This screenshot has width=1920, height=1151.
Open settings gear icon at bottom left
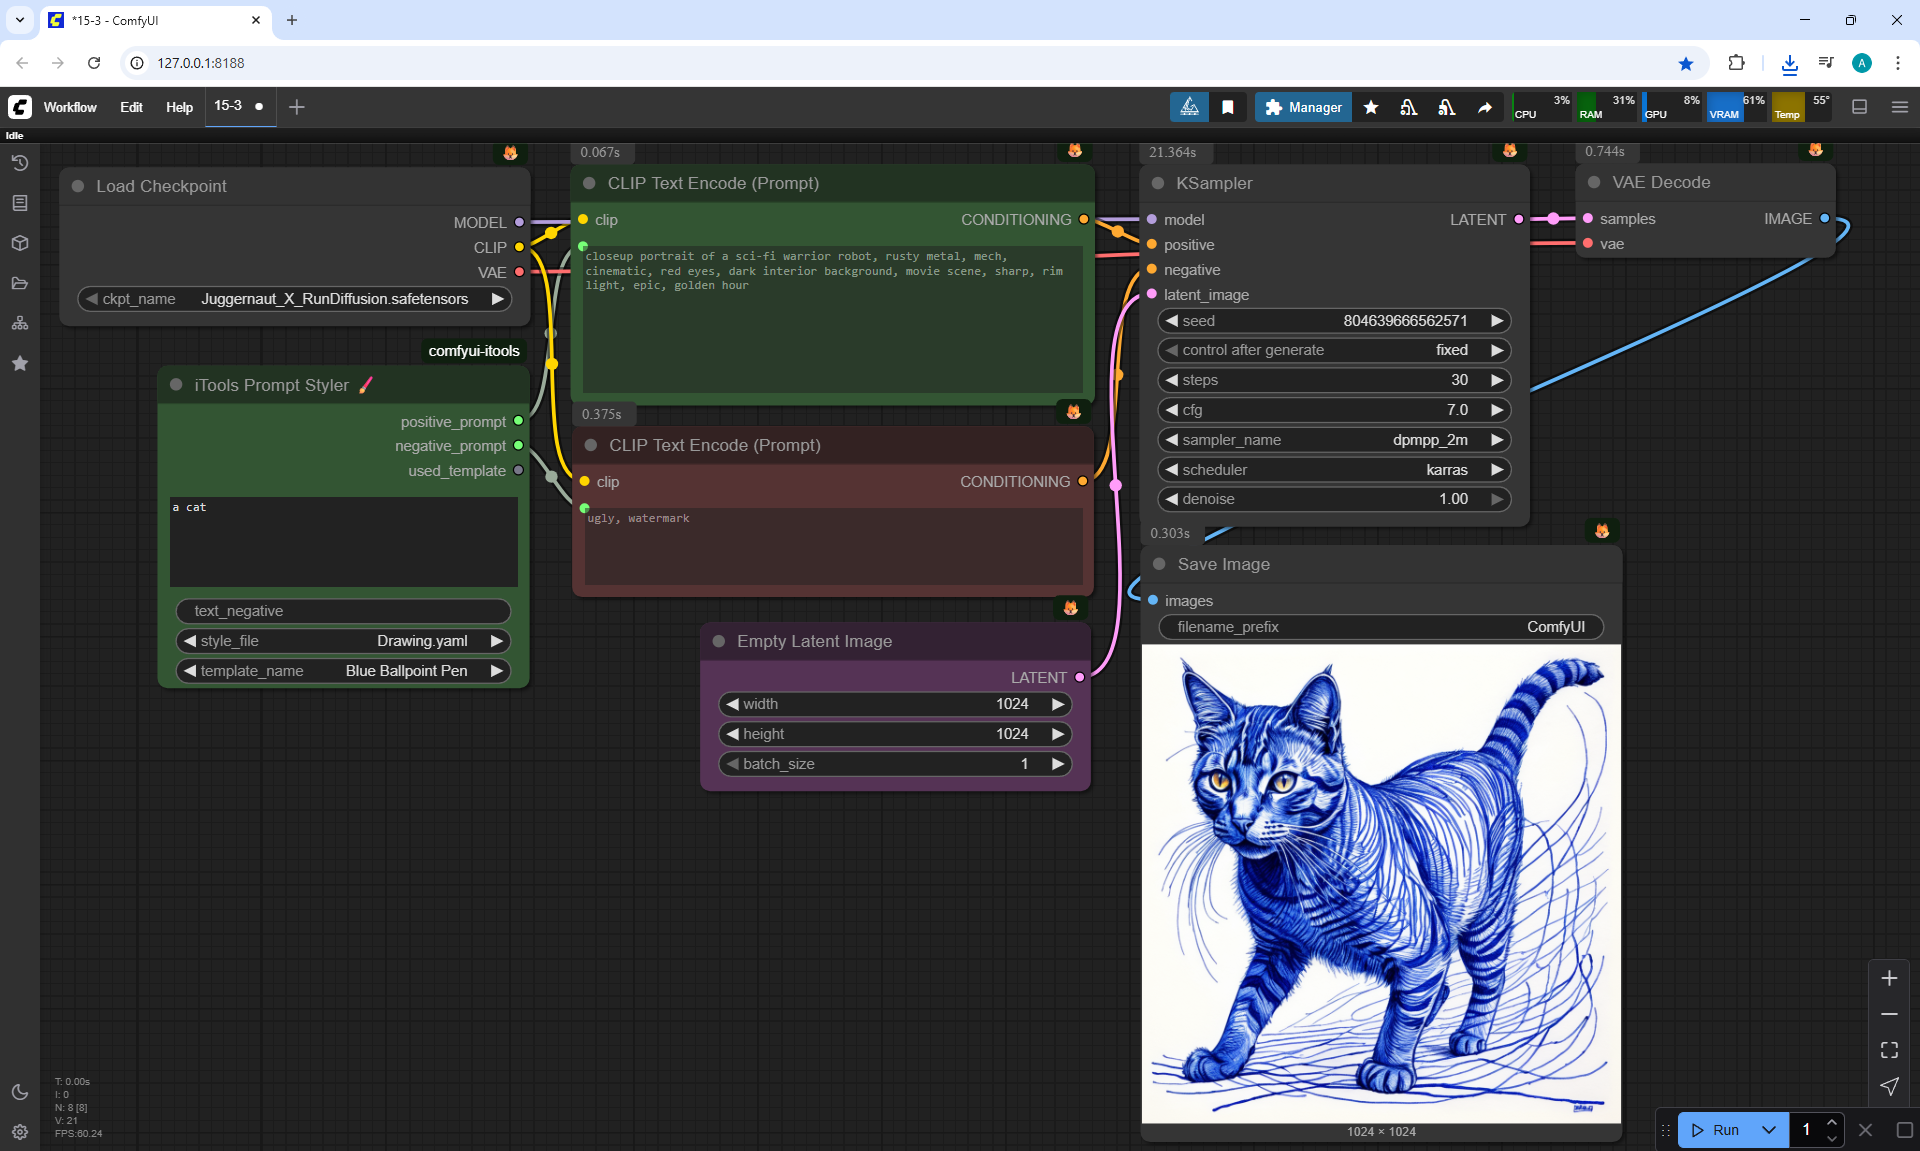click(20, 1132)
